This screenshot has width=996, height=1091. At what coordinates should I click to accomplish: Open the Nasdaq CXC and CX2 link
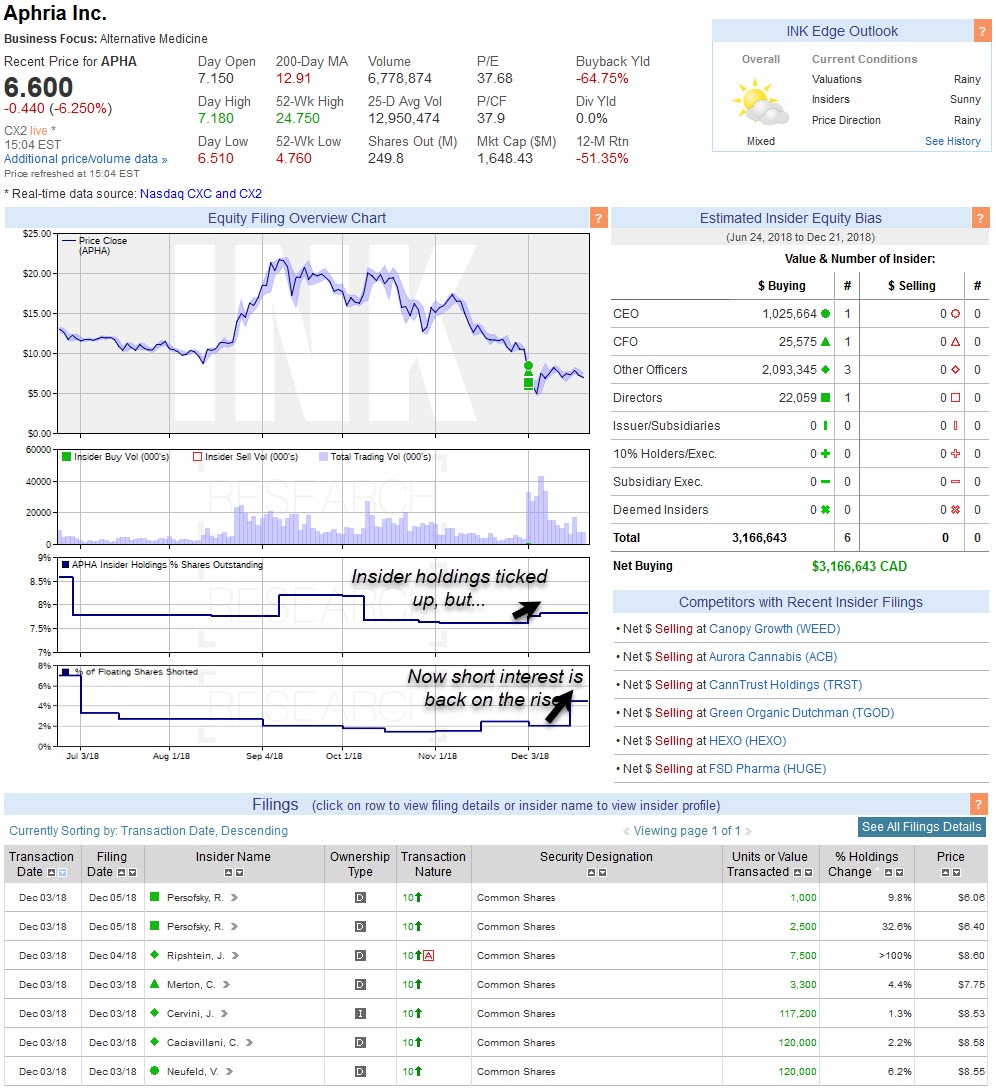click(x=201, y=193)
